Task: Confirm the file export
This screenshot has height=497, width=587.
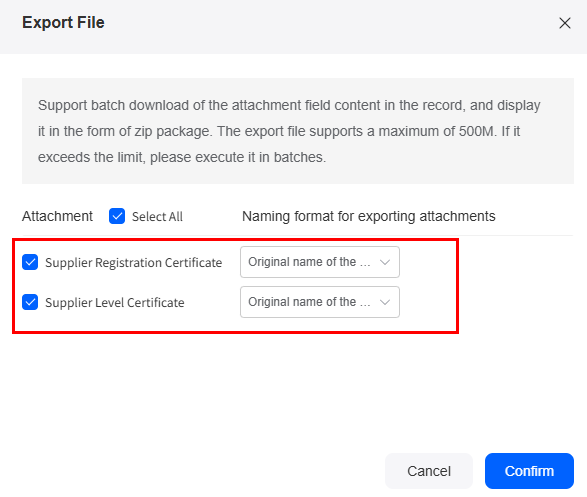Action: tap(529, 471)
